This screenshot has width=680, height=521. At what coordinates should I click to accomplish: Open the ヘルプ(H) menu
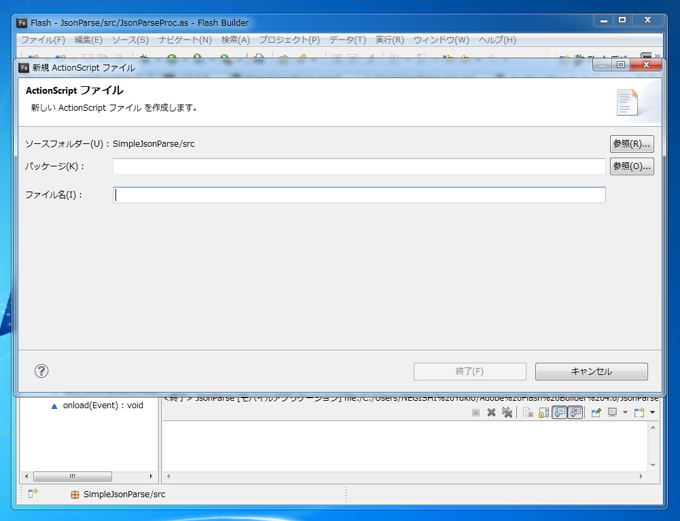(497, 40)
